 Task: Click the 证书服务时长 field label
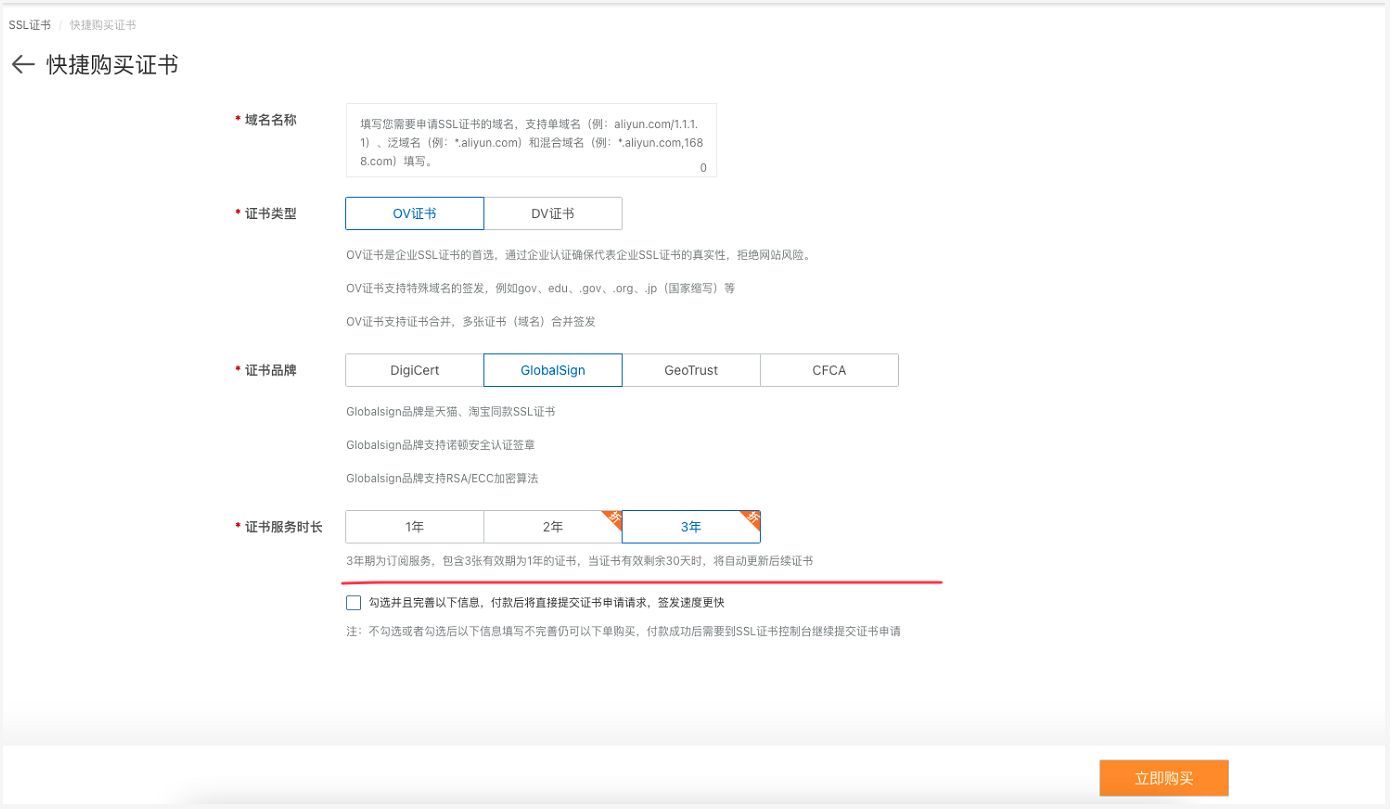[283, 526]
